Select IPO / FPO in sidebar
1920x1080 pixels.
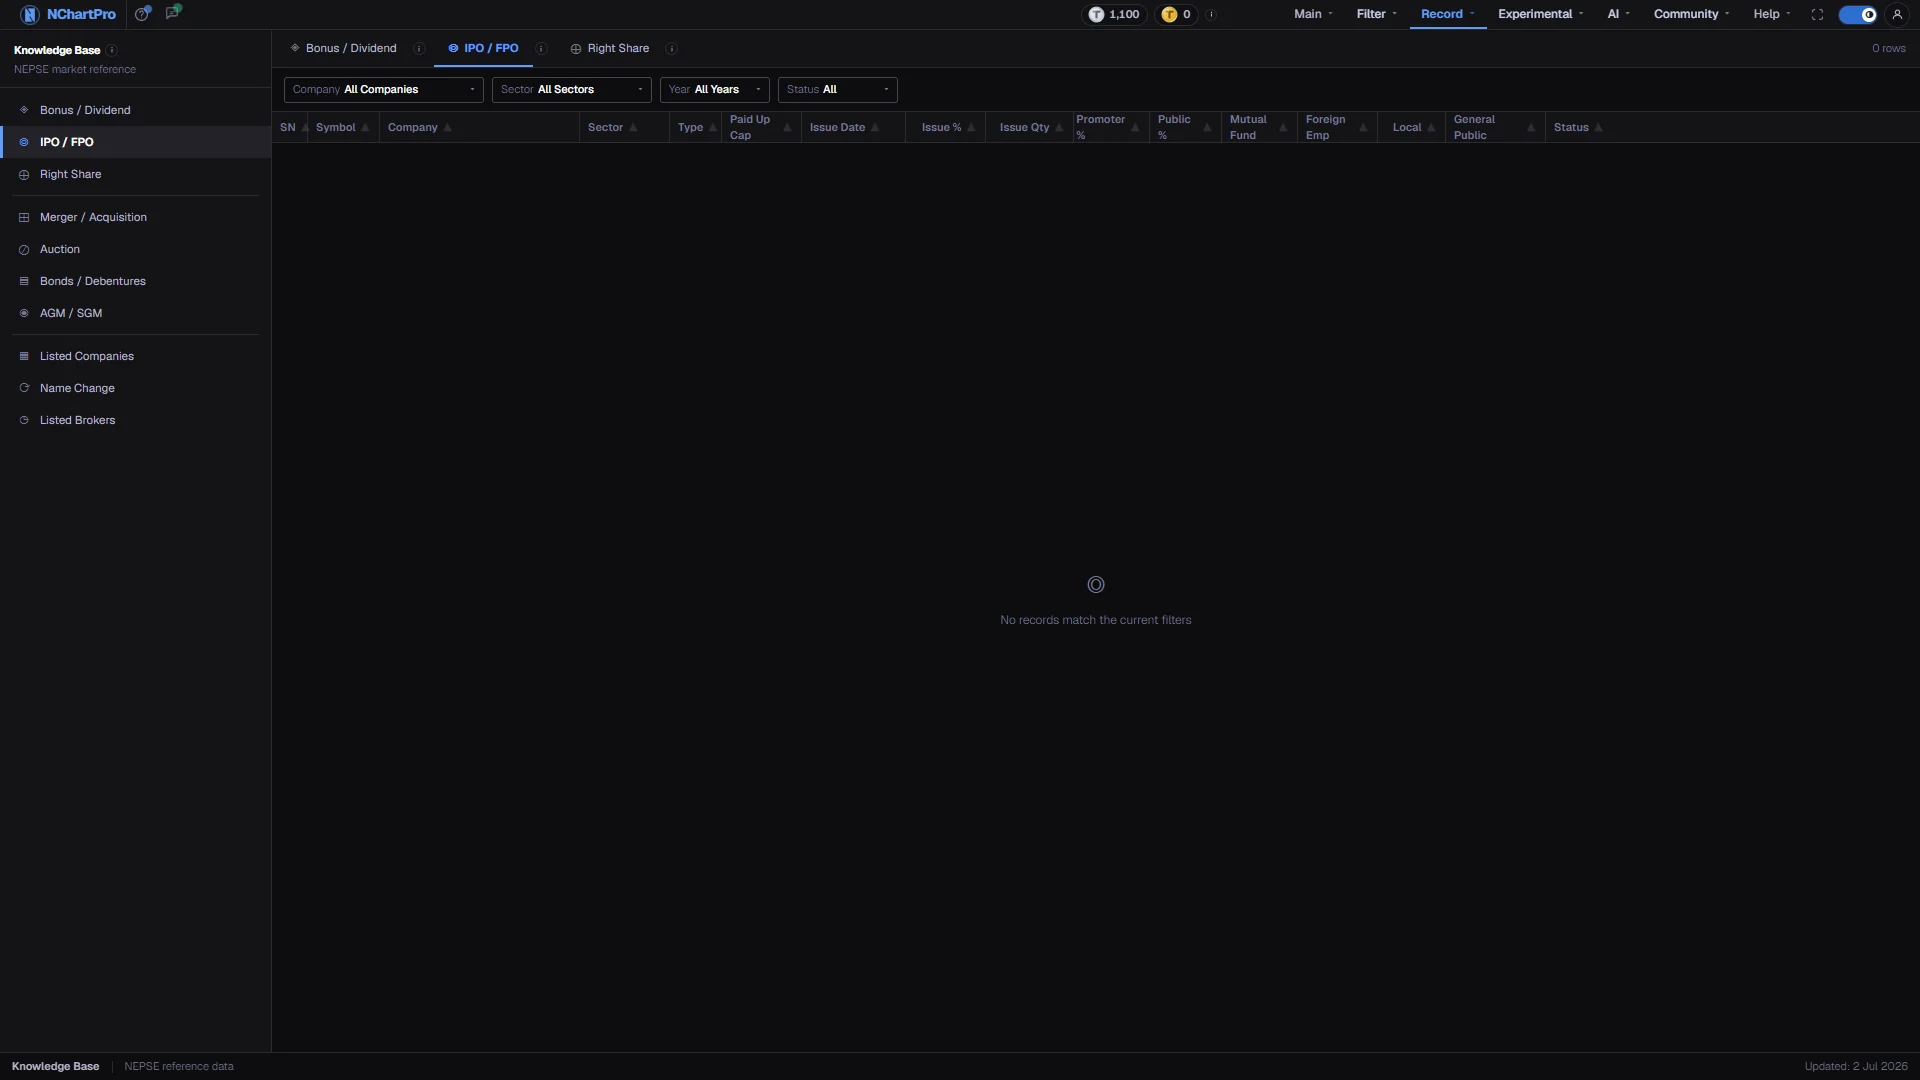tap(135, 142)
